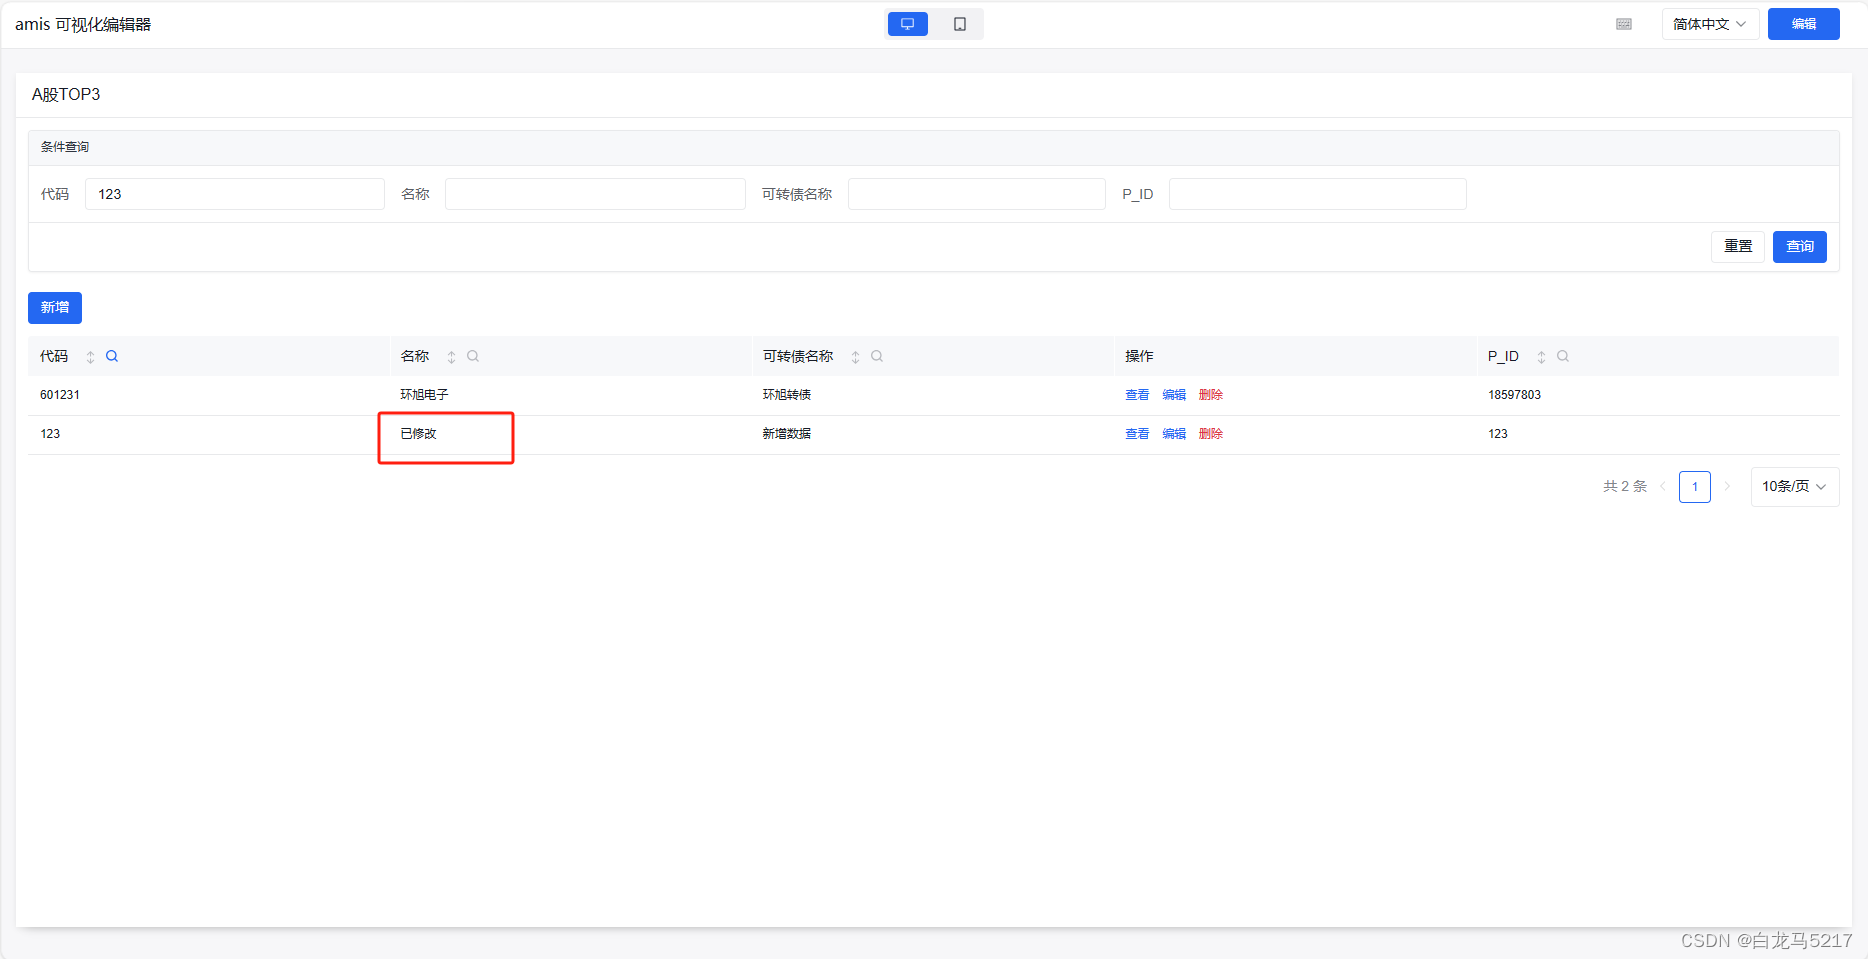Select page 1 in pagination

pos(1695,487)
